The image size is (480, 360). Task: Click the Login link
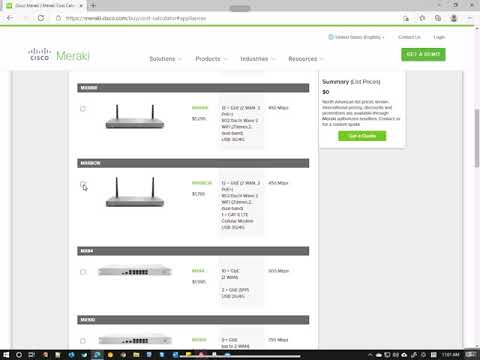pos(439,37)
